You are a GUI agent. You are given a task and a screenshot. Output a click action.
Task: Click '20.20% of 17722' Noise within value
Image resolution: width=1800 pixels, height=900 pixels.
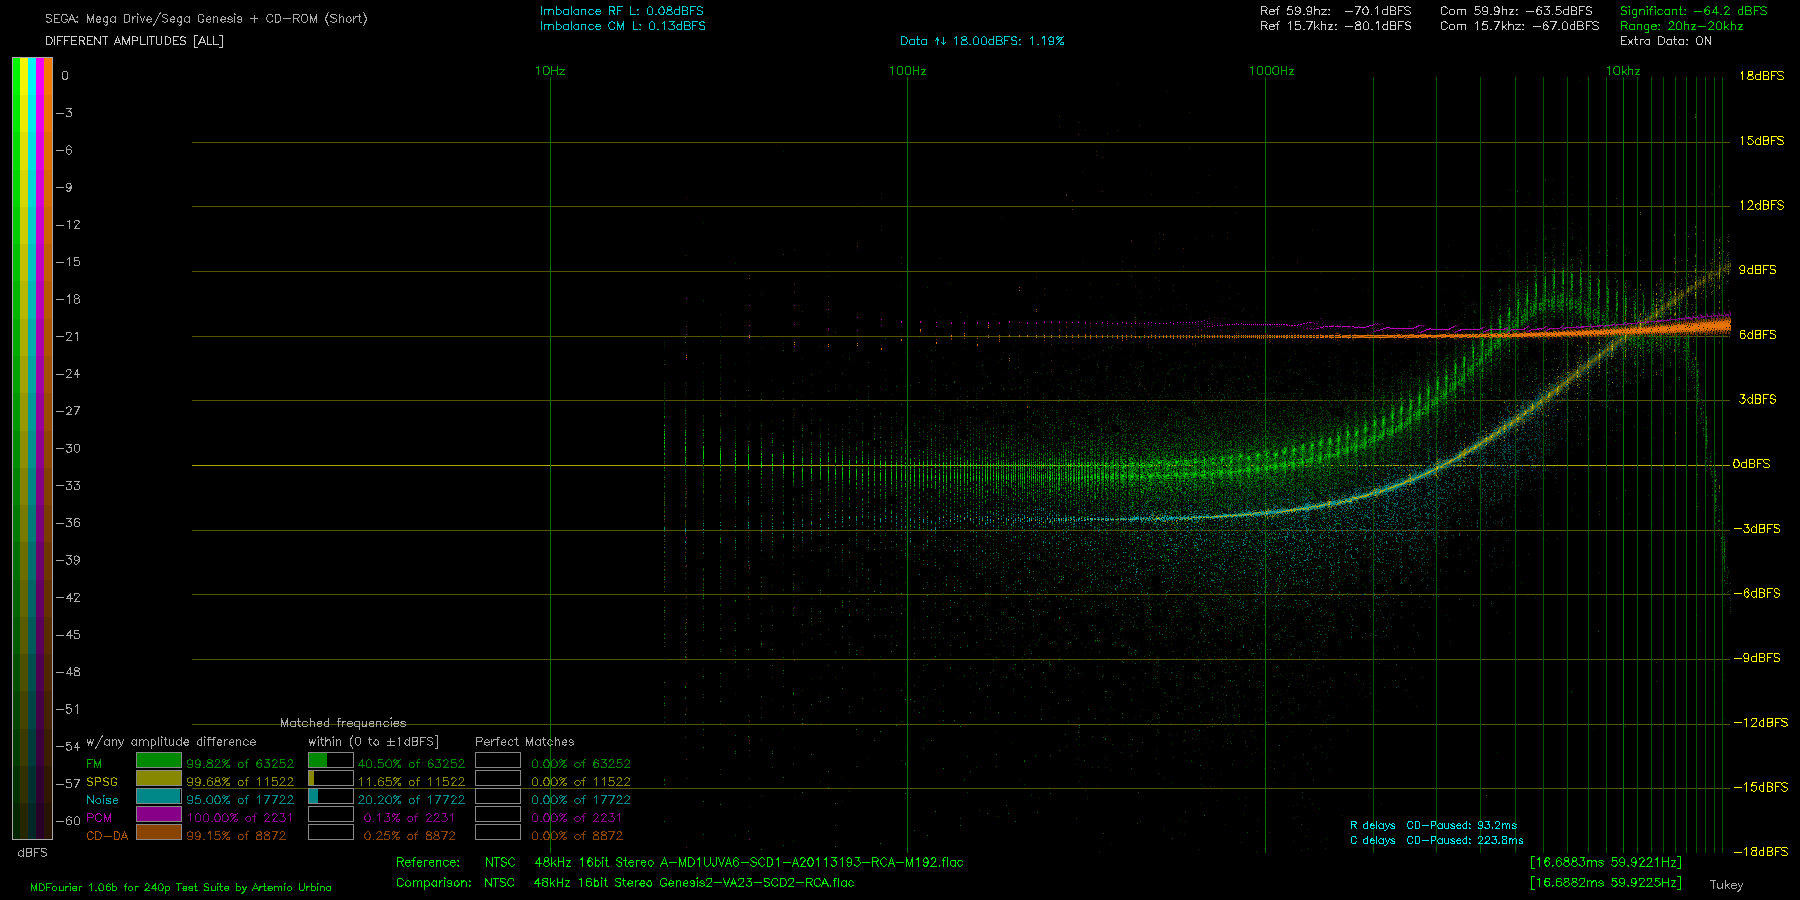pos(411,800)
